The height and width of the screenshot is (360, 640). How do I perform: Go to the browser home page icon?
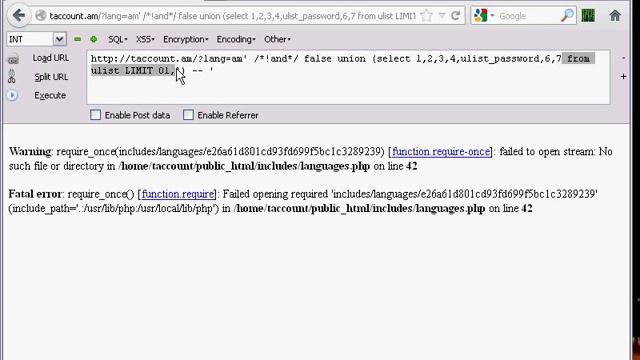click(x=615, y=16)
